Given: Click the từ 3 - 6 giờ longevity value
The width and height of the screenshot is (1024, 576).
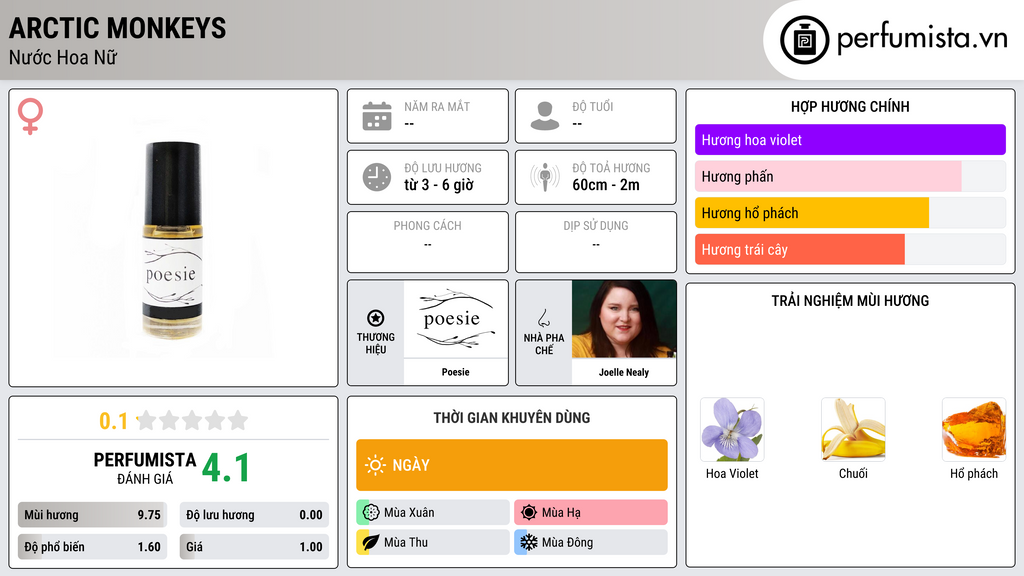Looking at the screenshot, I should click(439, 185).
